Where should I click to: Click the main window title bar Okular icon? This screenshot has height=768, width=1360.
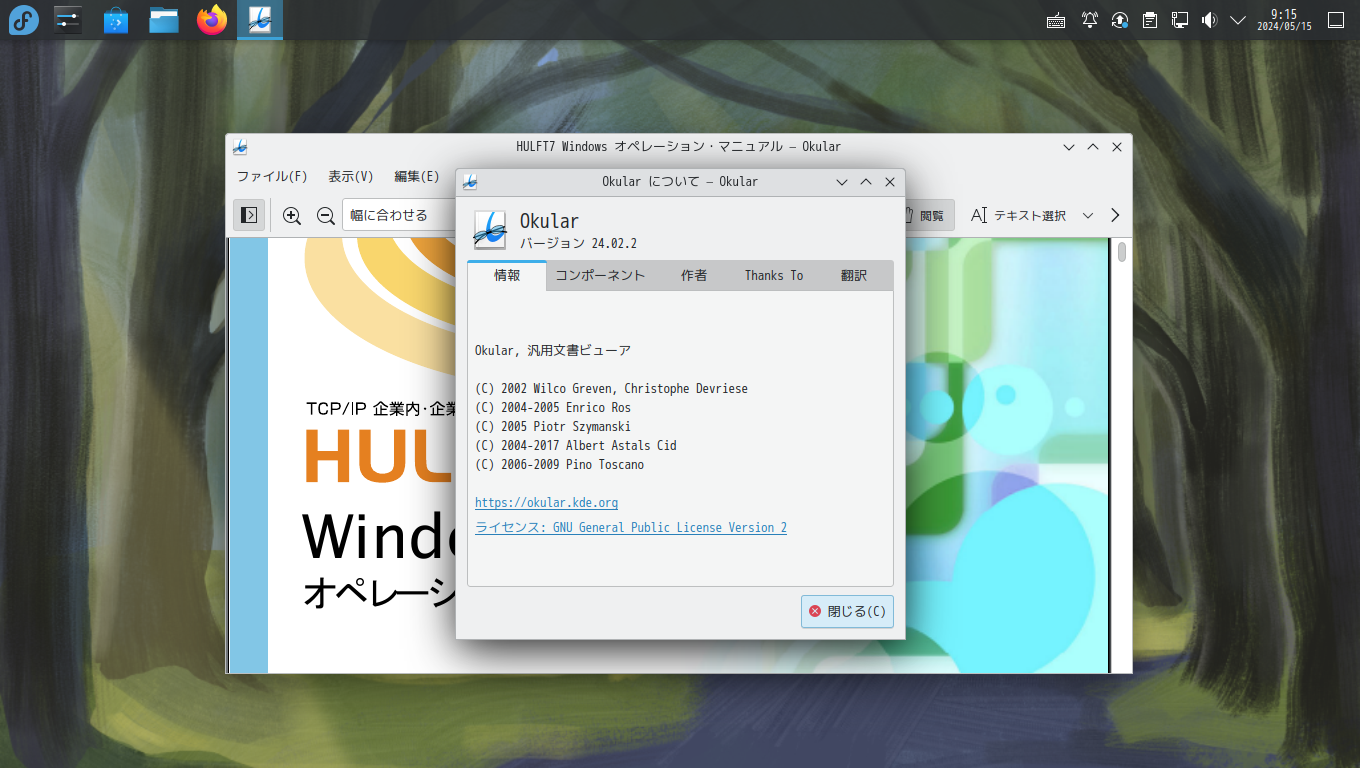pos(240,147)
